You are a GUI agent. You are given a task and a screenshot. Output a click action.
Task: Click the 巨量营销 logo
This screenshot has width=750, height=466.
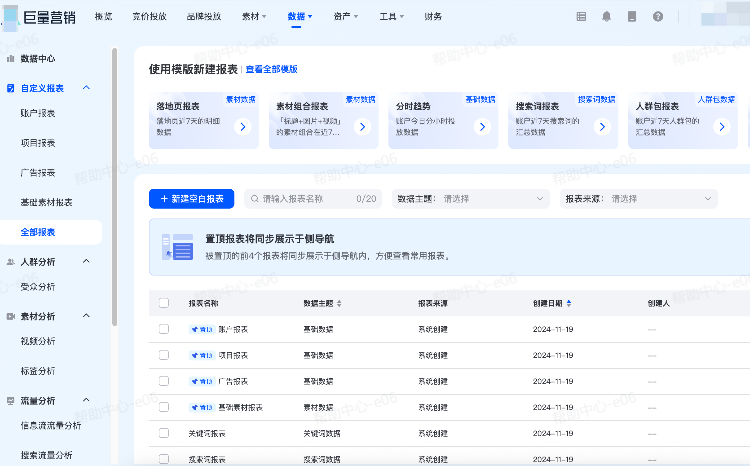click(x=40, y=17)
